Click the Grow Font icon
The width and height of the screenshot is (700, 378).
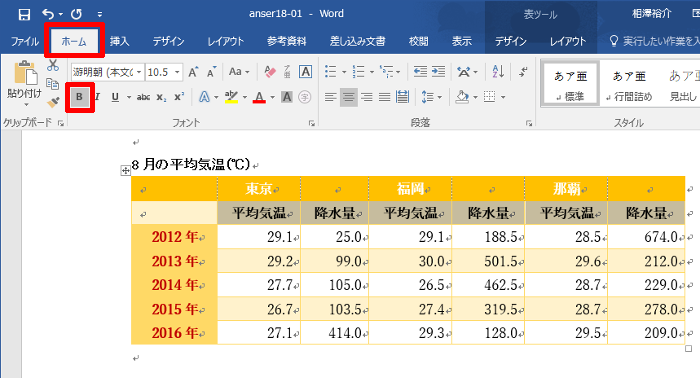(x=193, y=72)
